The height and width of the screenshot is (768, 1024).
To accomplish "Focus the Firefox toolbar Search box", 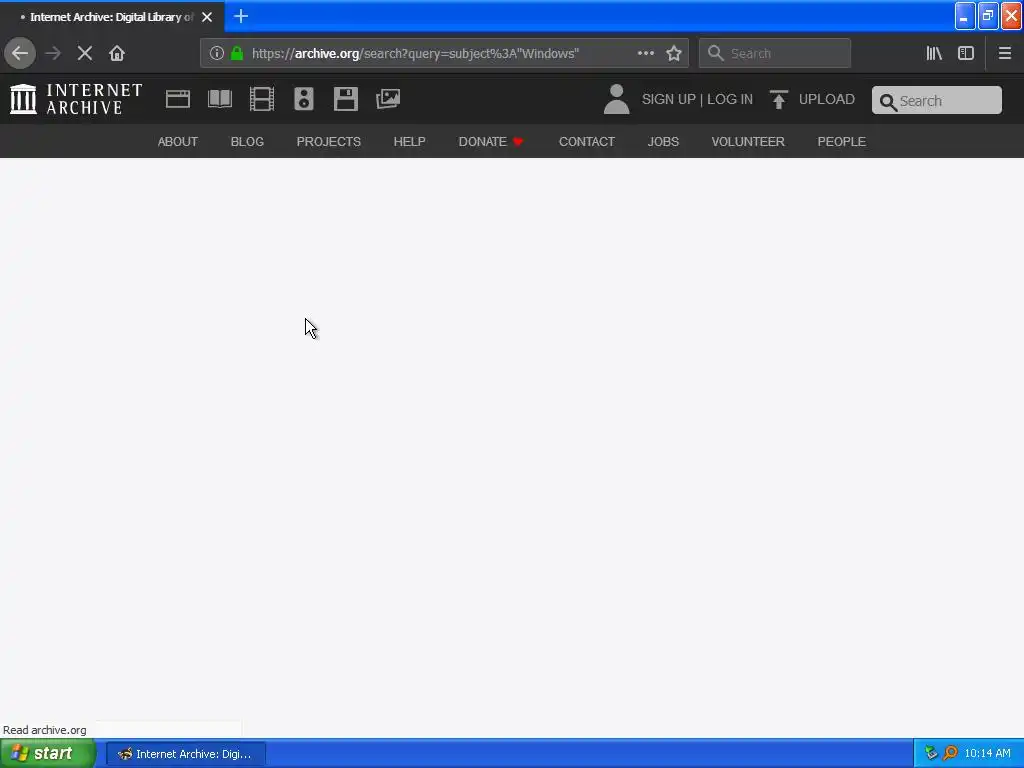I will (x=775, y=54).
